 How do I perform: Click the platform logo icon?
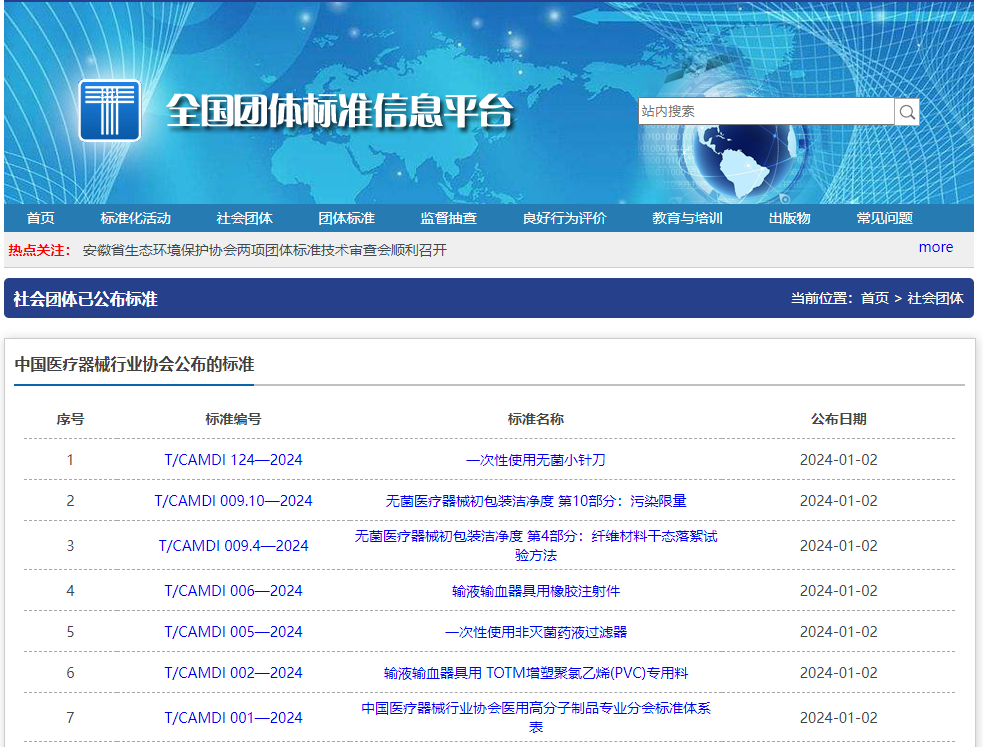[110, 110]
